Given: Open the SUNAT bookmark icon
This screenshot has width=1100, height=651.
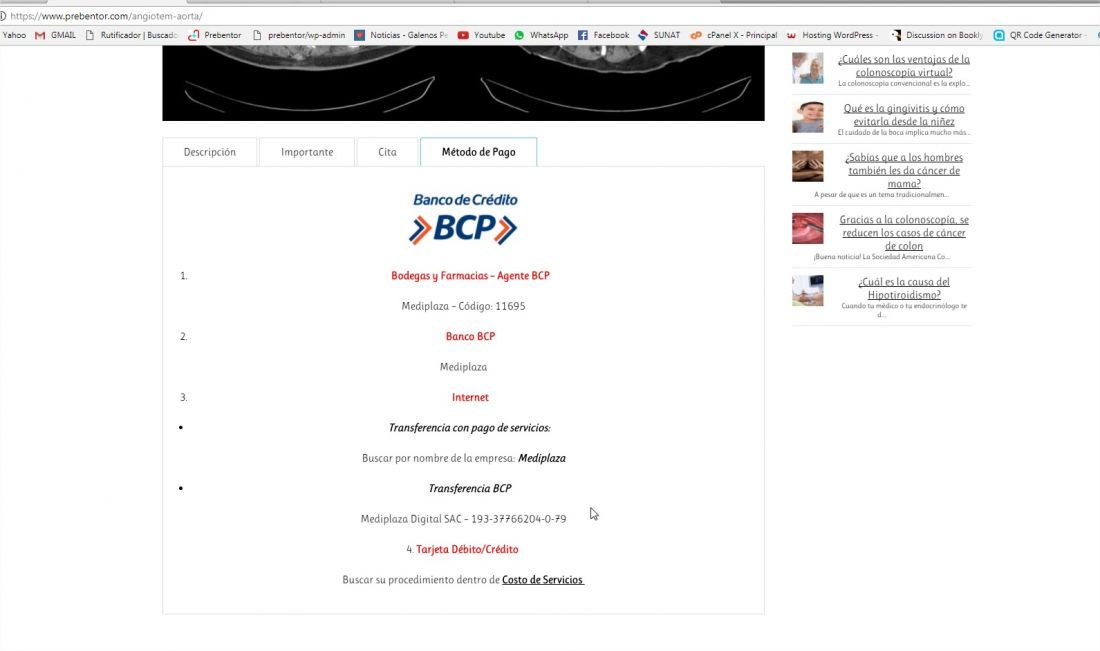Looking at the screenshot, I should tap(643, 35).
